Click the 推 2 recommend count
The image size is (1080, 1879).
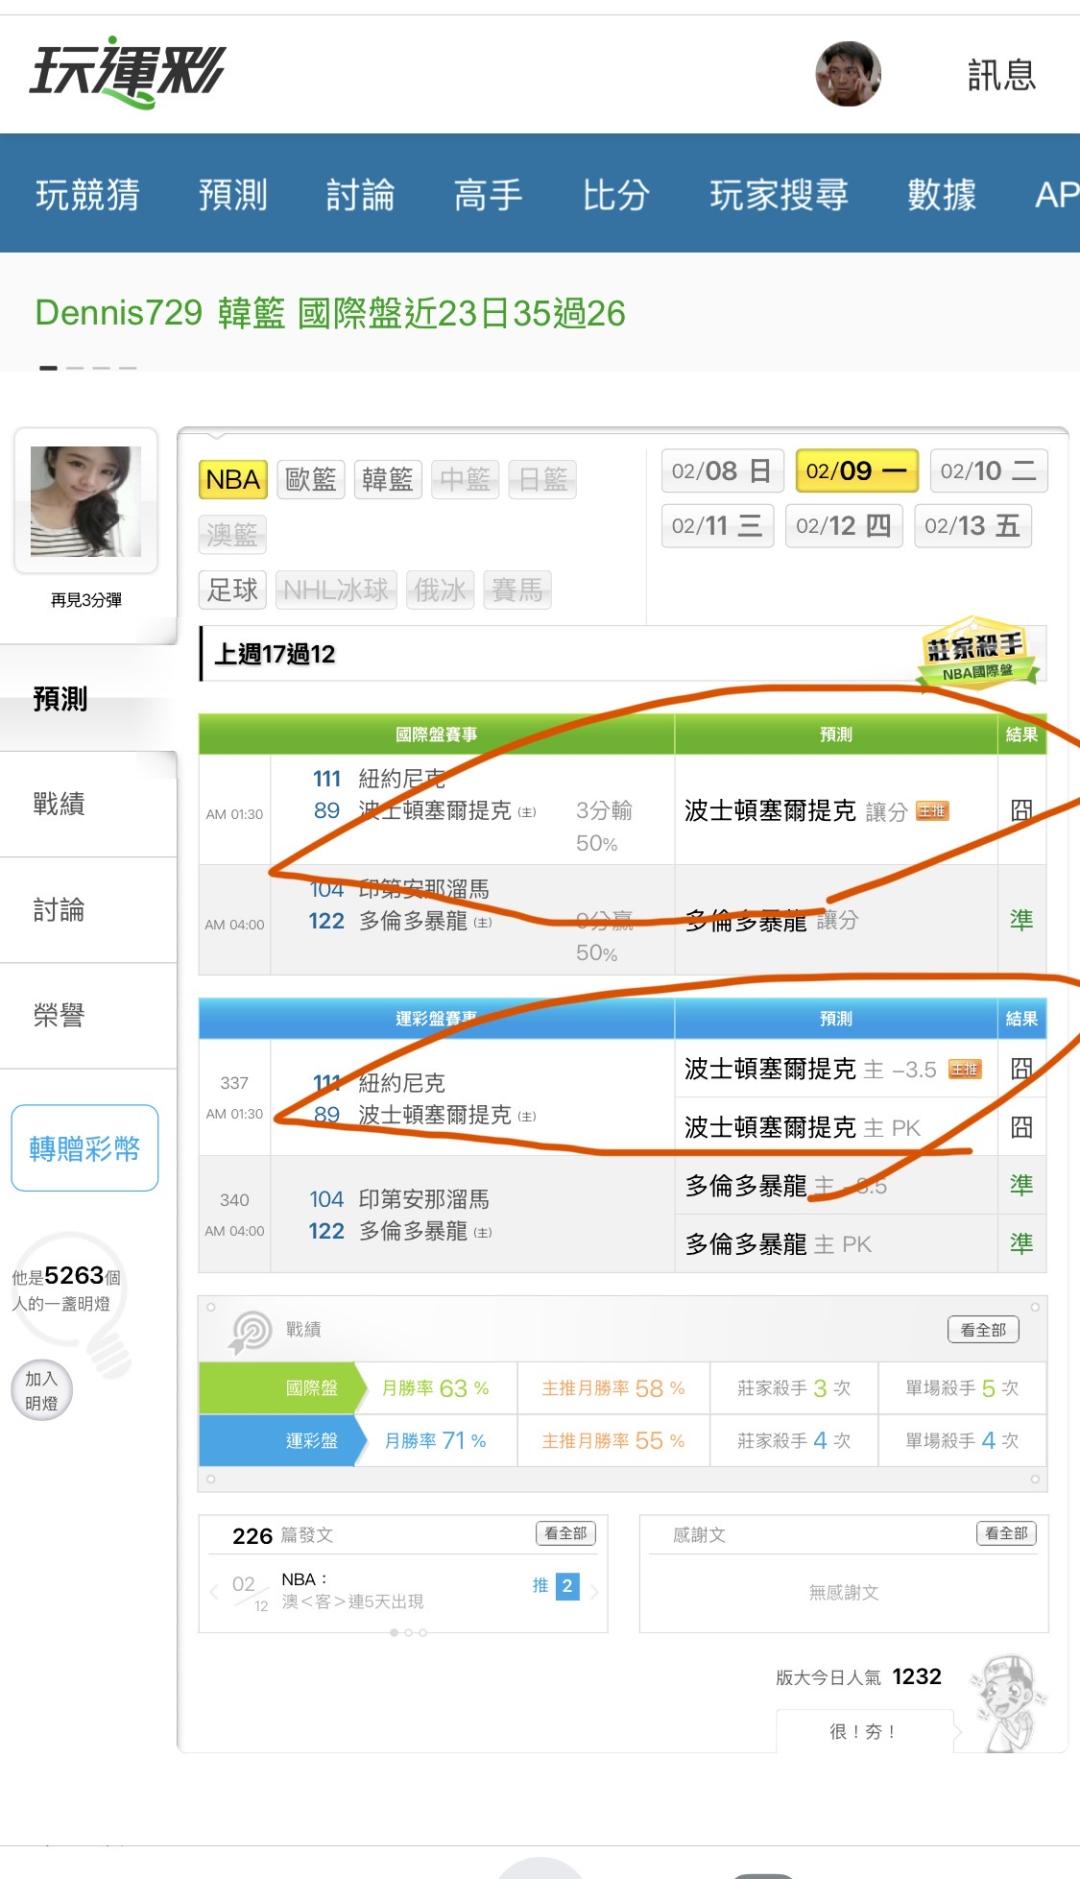[x=556, y=1585]
